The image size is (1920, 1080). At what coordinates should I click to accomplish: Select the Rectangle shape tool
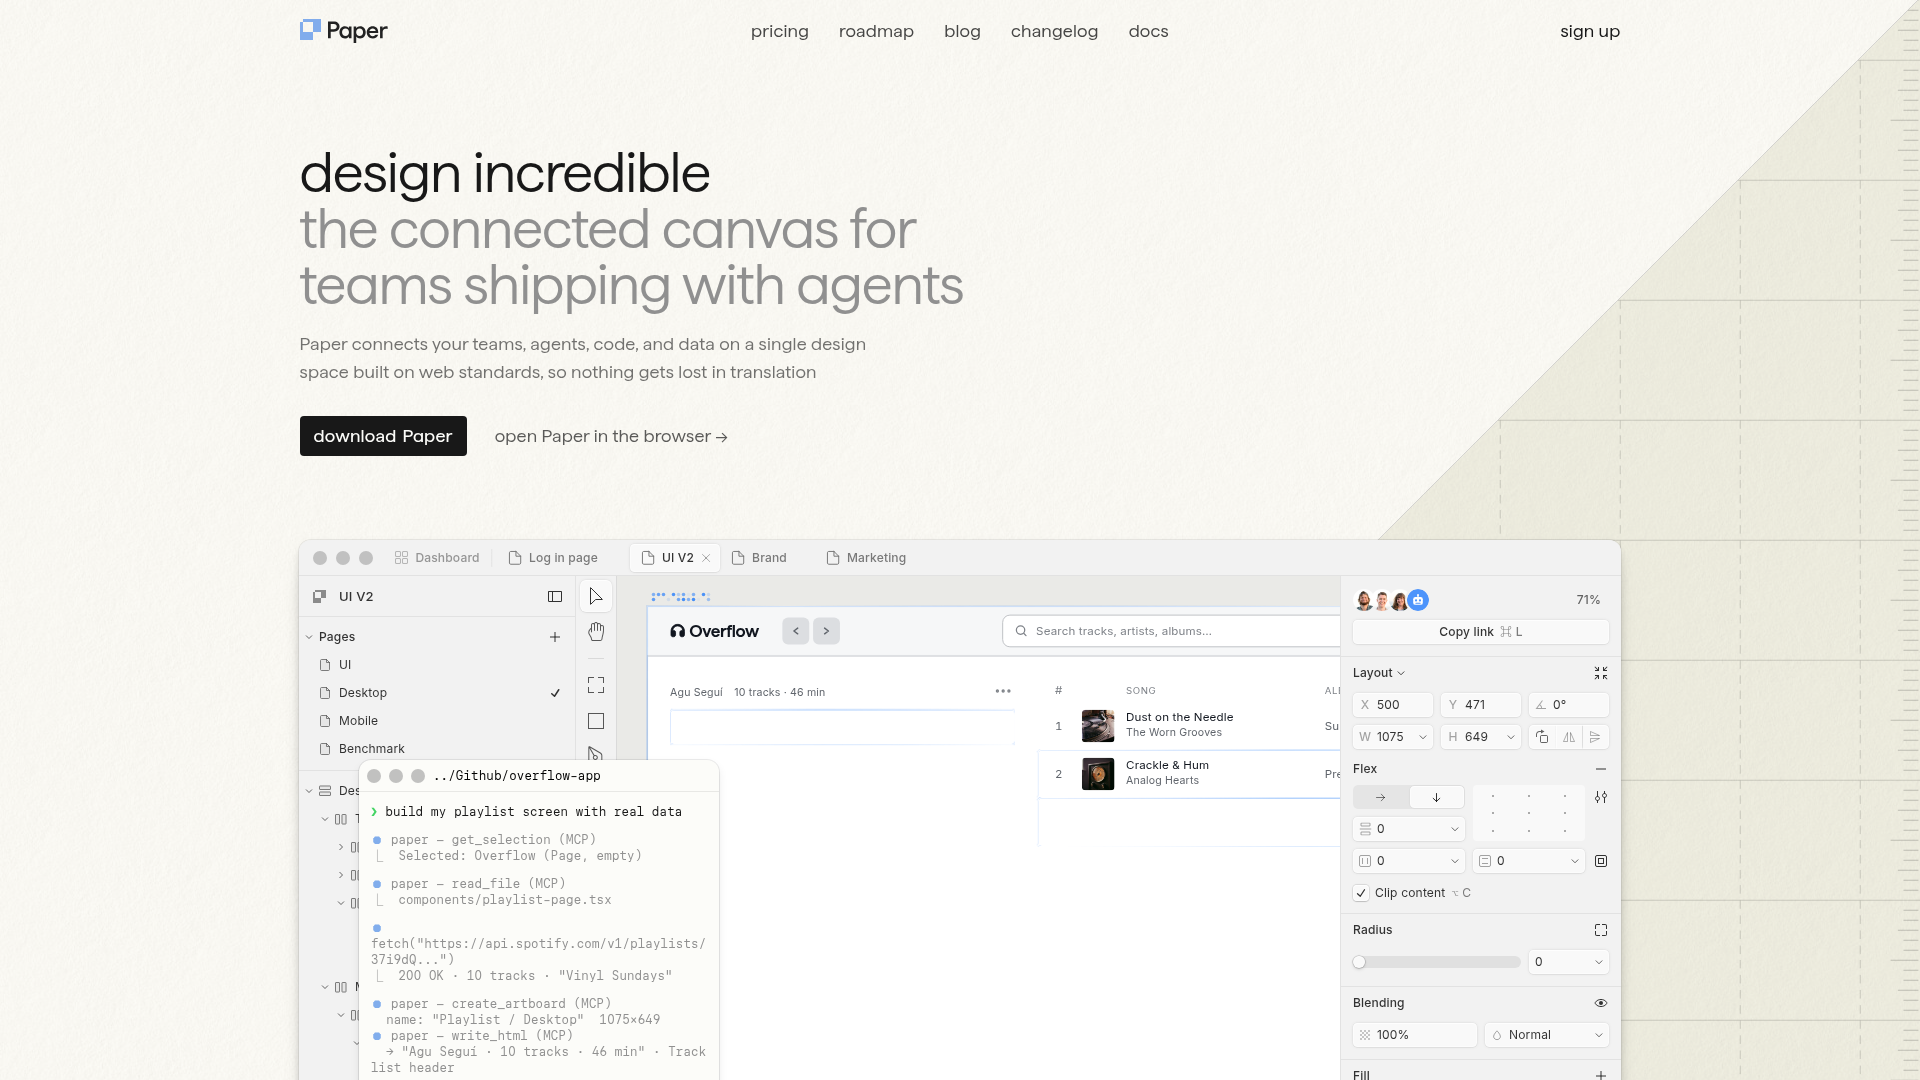point(596,721)
